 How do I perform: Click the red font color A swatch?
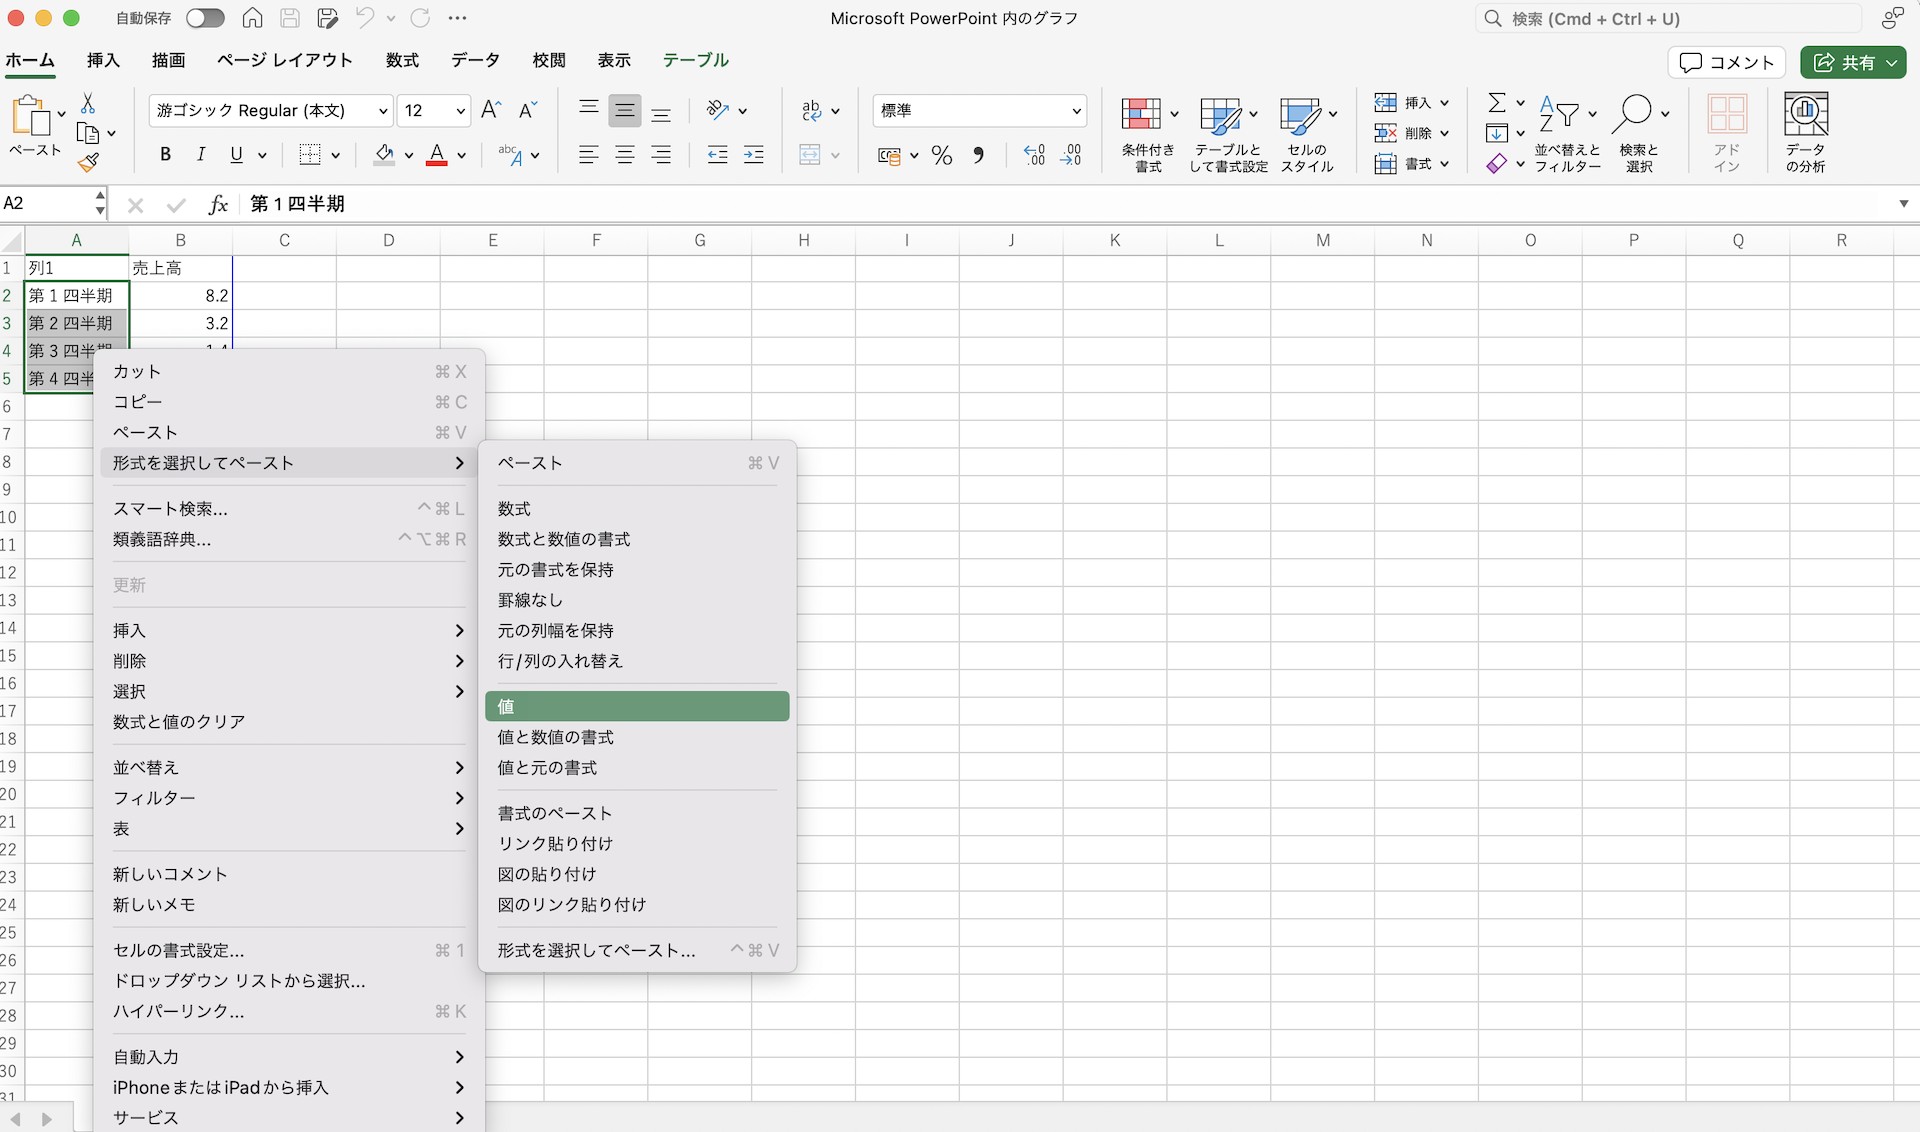pyautogui.click(x=437, y=155)
